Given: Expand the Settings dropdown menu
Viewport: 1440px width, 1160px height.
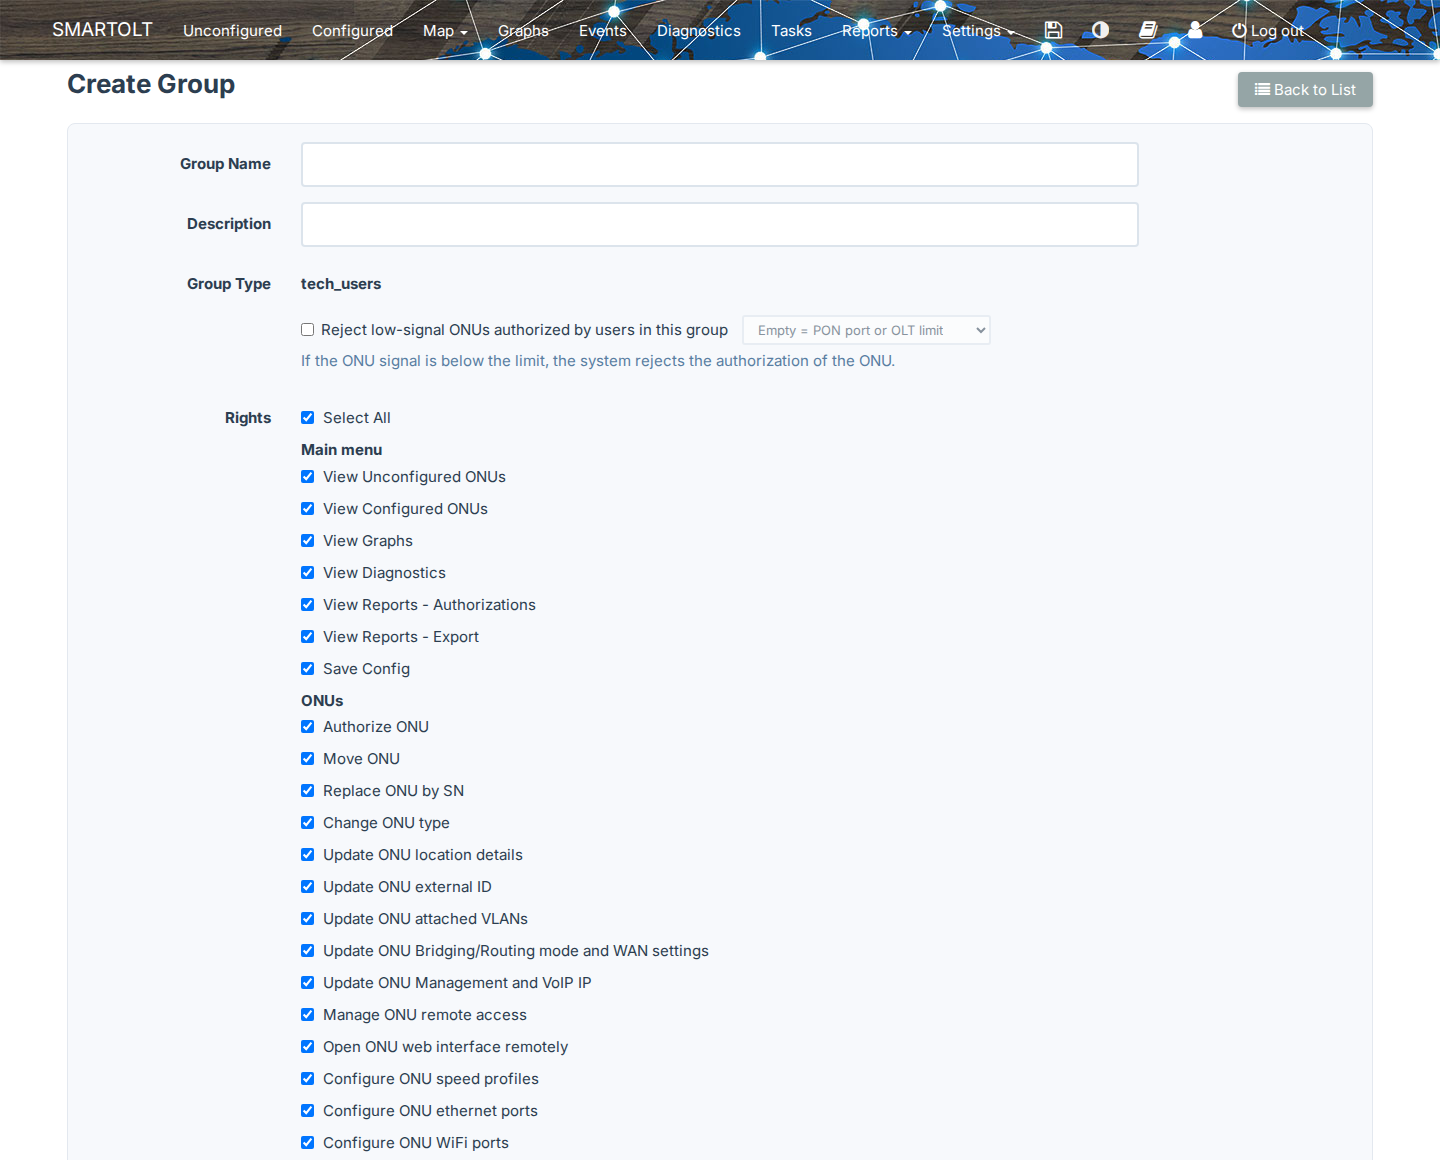Looking at the screenshot, I should tap(978, 31).
